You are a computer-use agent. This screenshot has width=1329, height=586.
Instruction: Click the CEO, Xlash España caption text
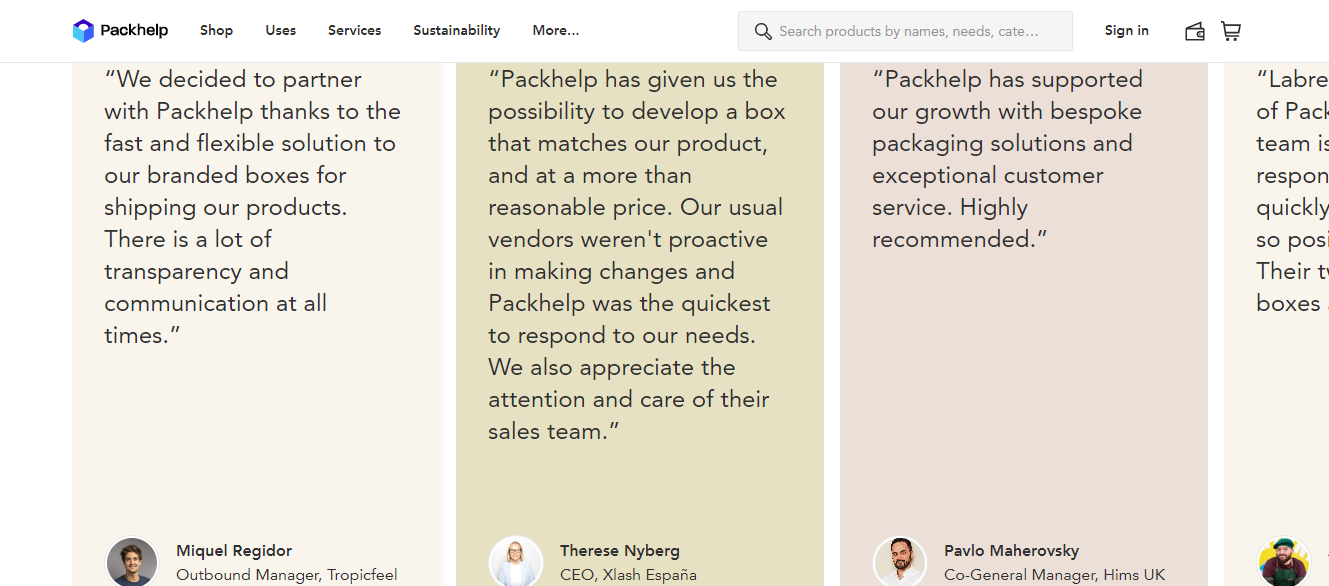[628, 574]
